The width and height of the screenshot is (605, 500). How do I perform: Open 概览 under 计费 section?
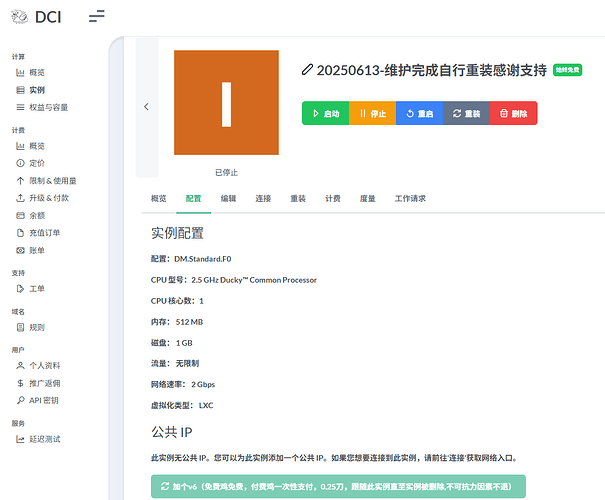tap(30, 146)
